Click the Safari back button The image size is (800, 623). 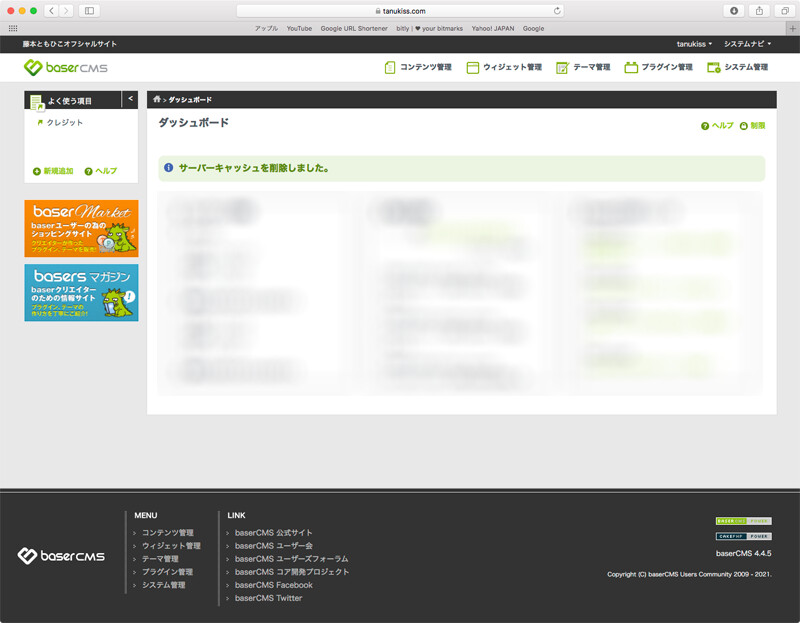click(51, 11)
